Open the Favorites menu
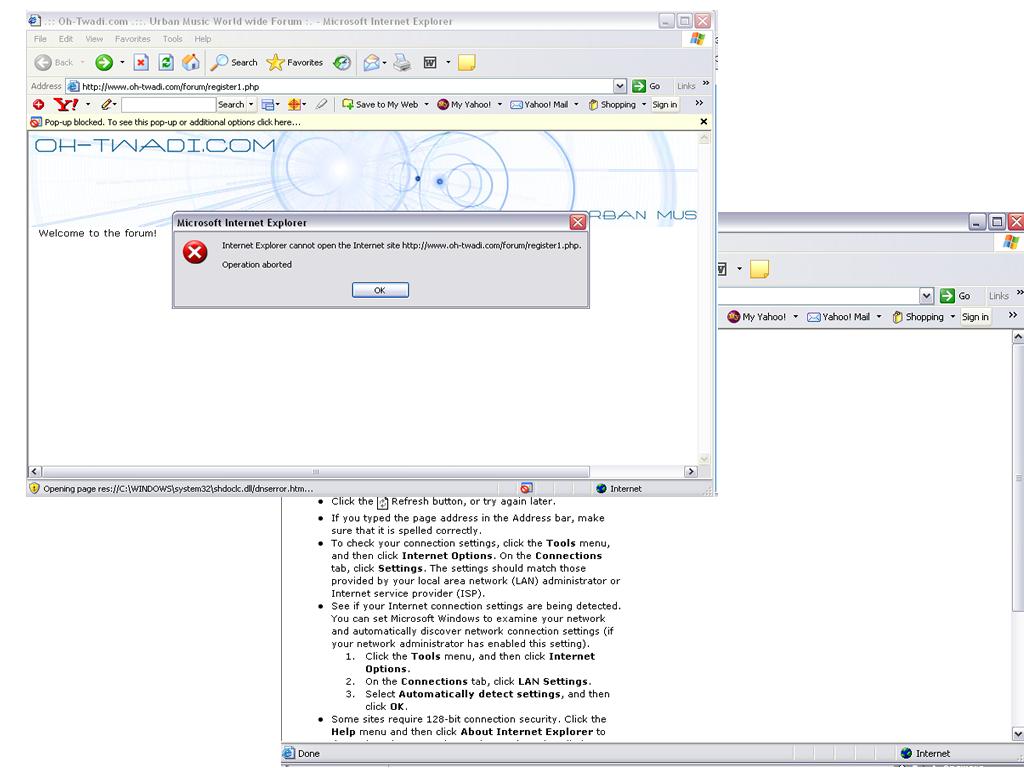The width and height of the screenshot is (1024, 768). 133,39
